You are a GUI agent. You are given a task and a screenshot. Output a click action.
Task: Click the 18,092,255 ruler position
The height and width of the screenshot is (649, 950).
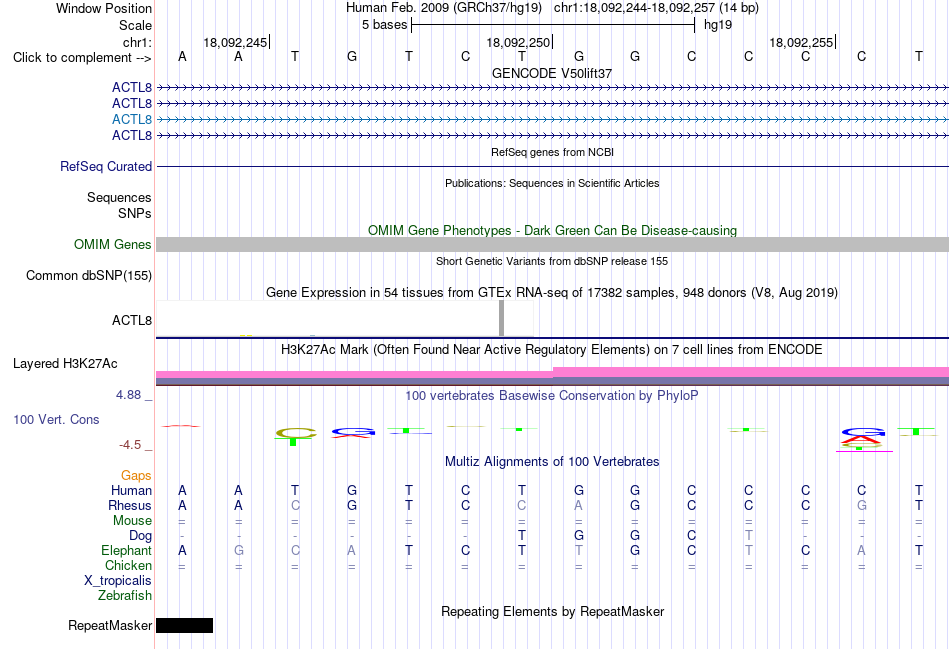tap(801, 42)
